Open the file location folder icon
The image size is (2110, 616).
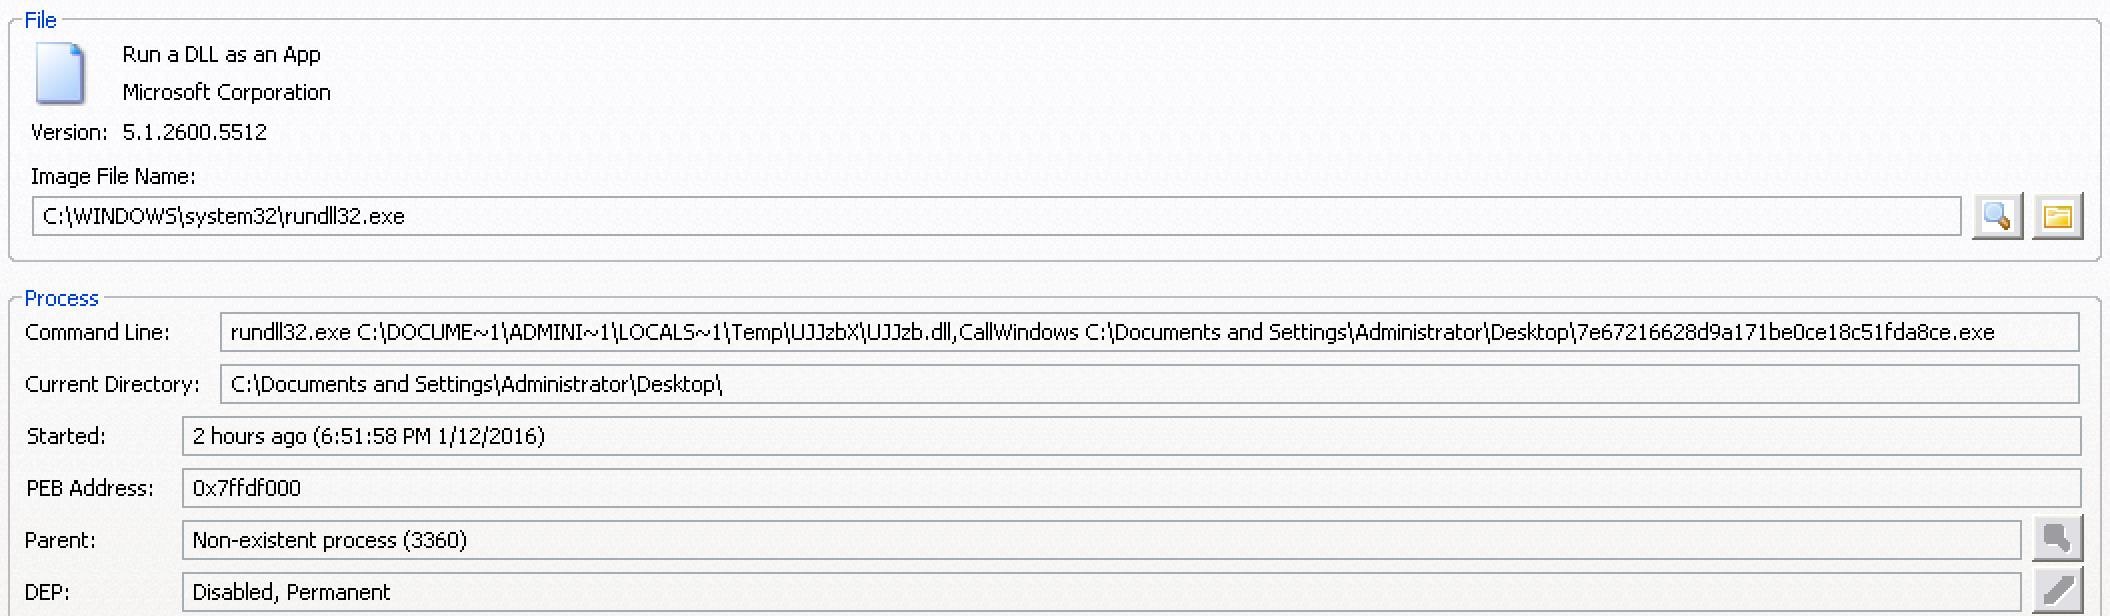(x=2057, y=216)
